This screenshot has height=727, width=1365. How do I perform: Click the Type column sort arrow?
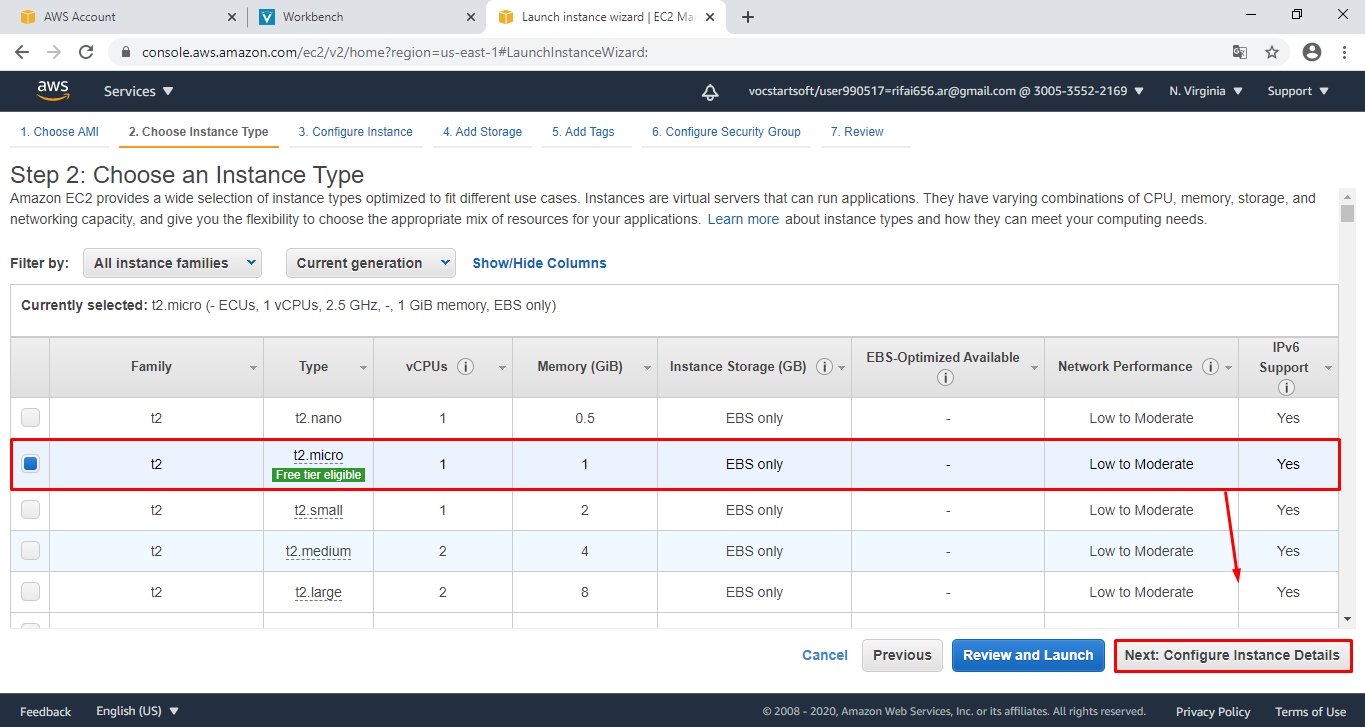coord(363,368)
